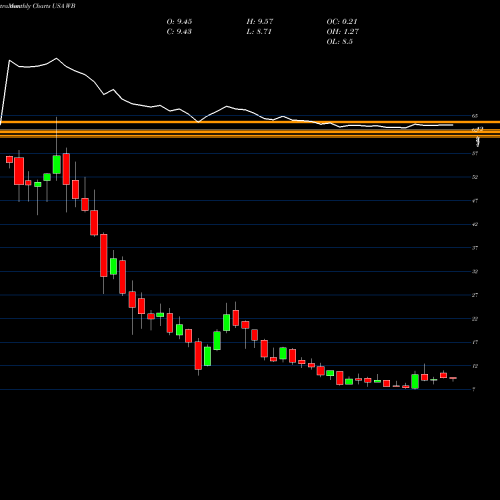Image resolution: width=500 pixels, height=500 pixels.
Task: Click the 'OL: 8.5' readout
Action: click(x=339, y=42)
